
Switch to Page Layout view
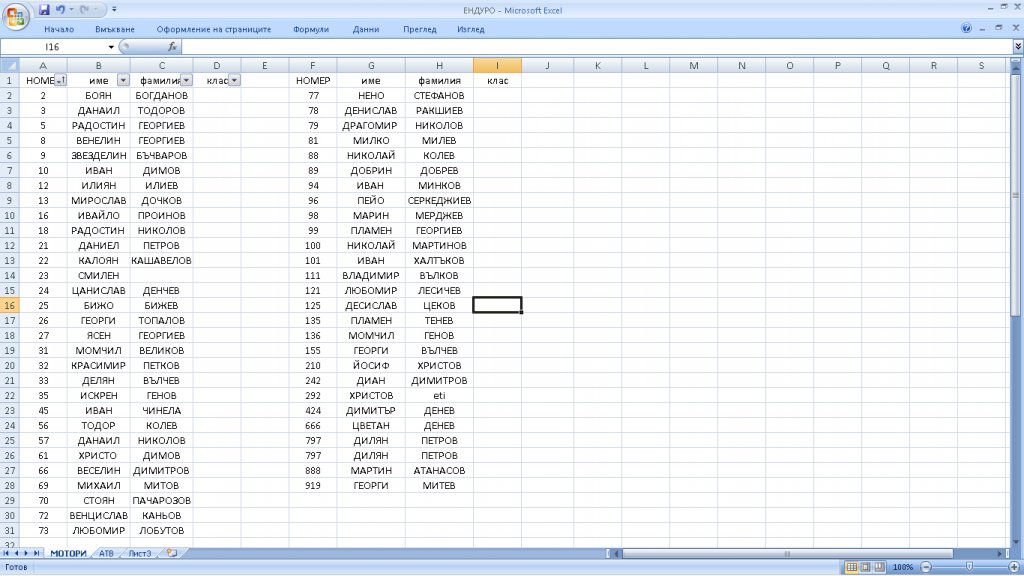[x=865, y=567]
